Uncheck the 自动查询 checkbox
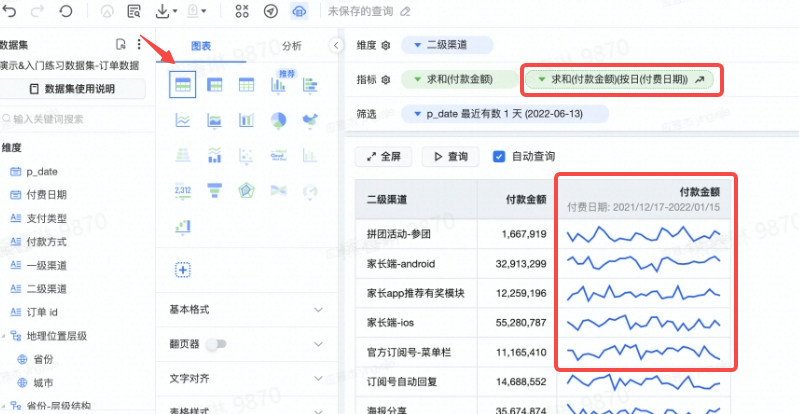The image size is (799, 414). tap(499, 157)
